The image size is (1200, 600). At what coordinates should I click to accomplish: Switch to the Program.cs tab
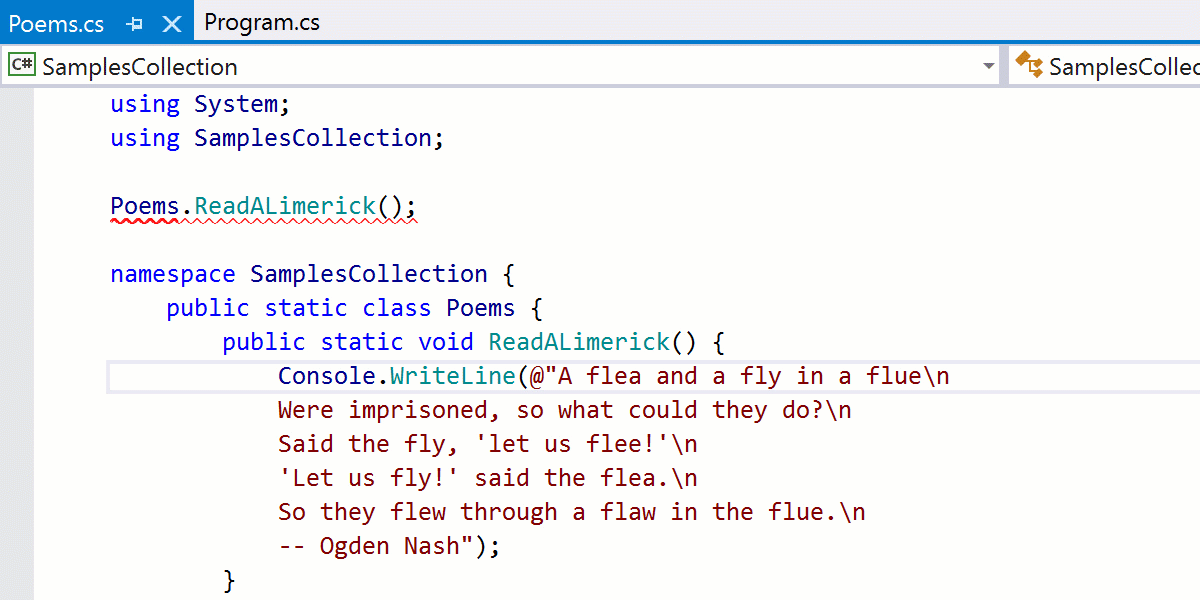[x=262, y=22]
